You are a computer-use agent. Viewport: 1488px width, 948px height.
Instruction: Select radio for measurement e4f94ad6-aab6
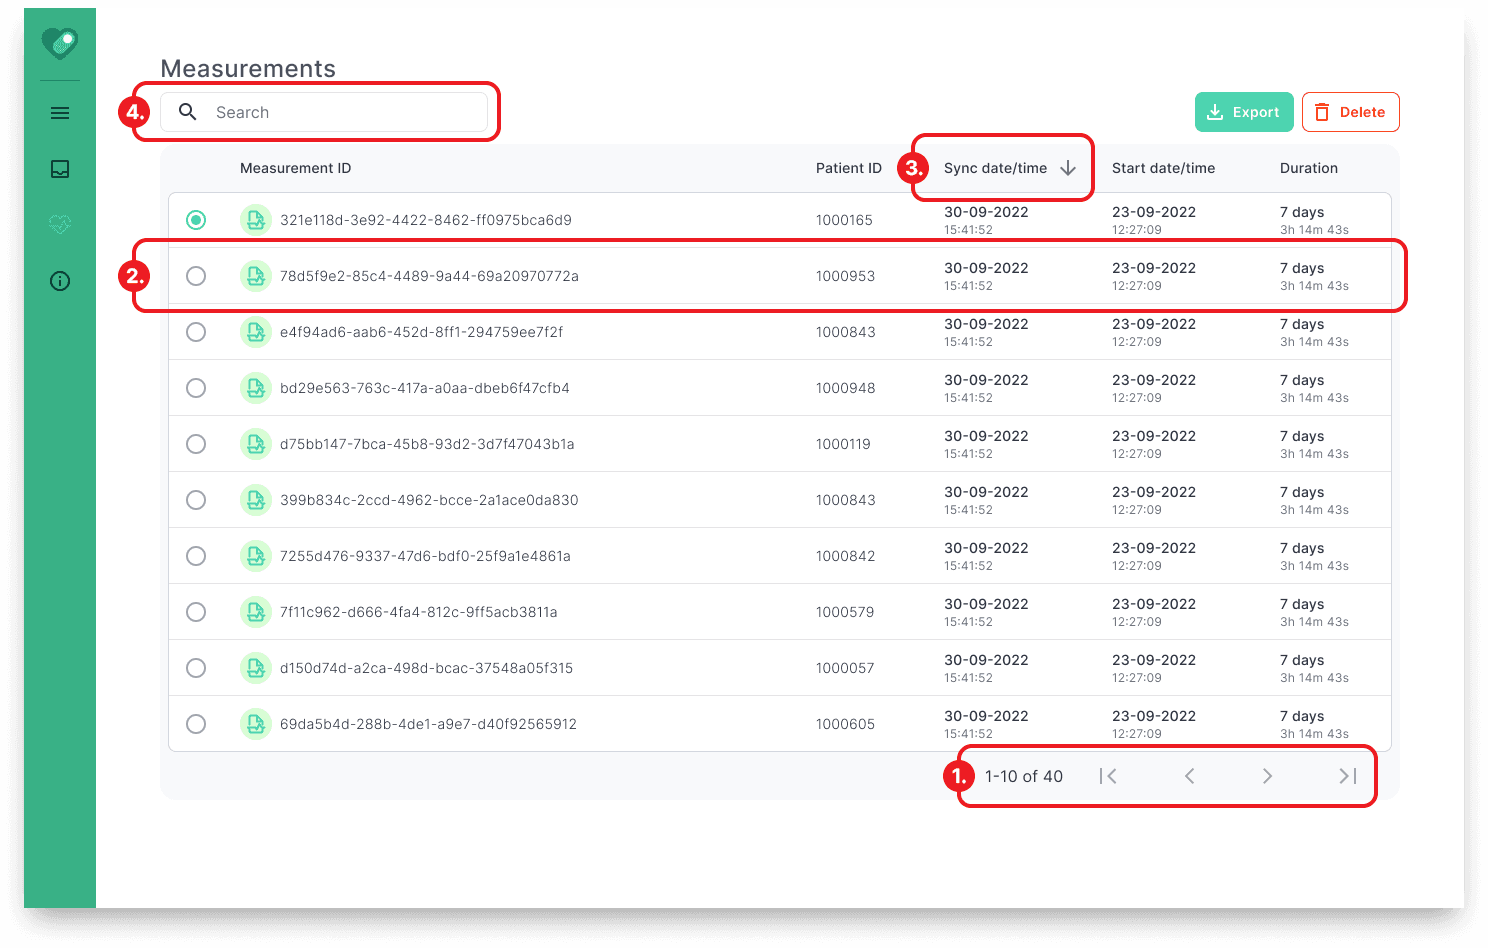tap(196, 332)
